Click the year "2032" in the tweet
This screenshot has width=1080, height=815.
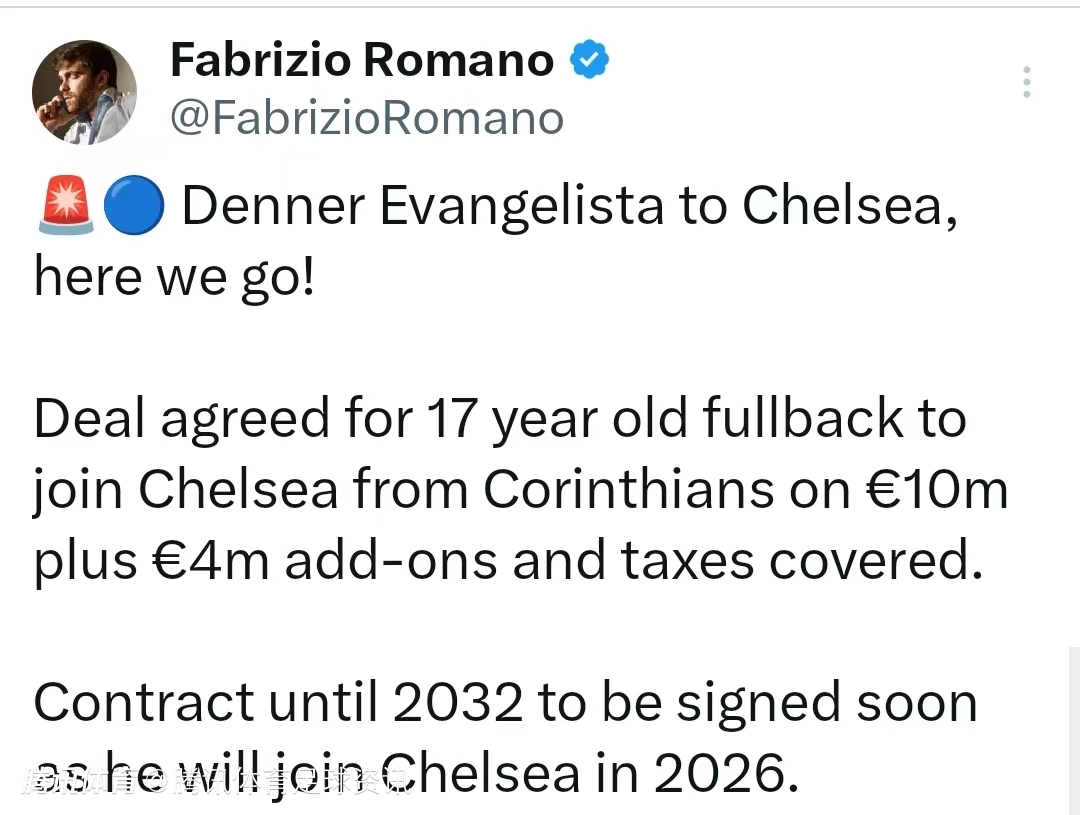point(458,703)
